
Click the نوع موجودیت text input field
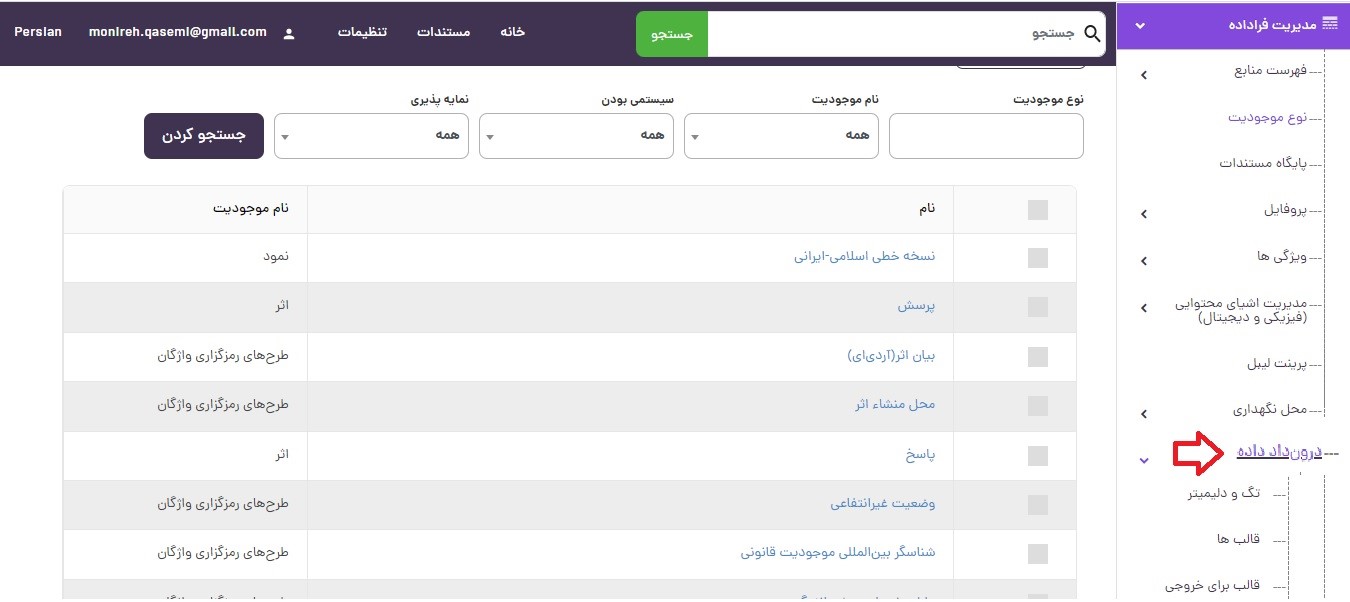(985, 136)
